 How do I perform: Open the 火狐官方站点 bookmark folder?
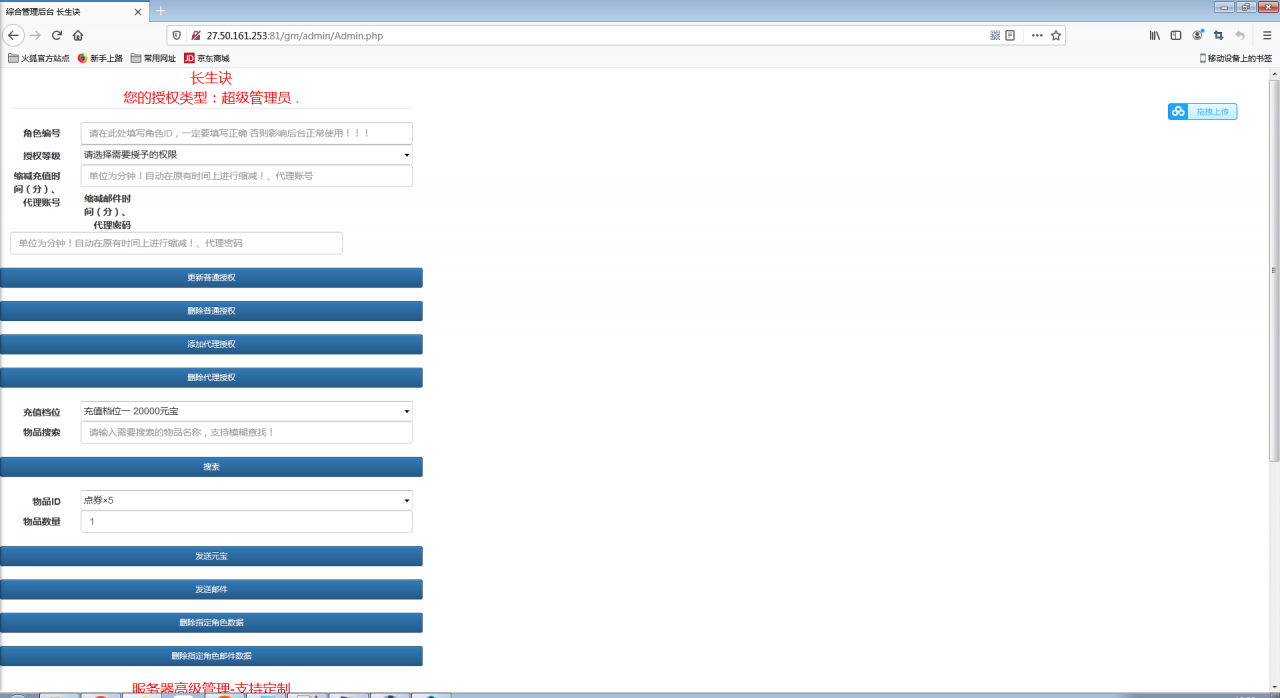(x=39, y=58)
